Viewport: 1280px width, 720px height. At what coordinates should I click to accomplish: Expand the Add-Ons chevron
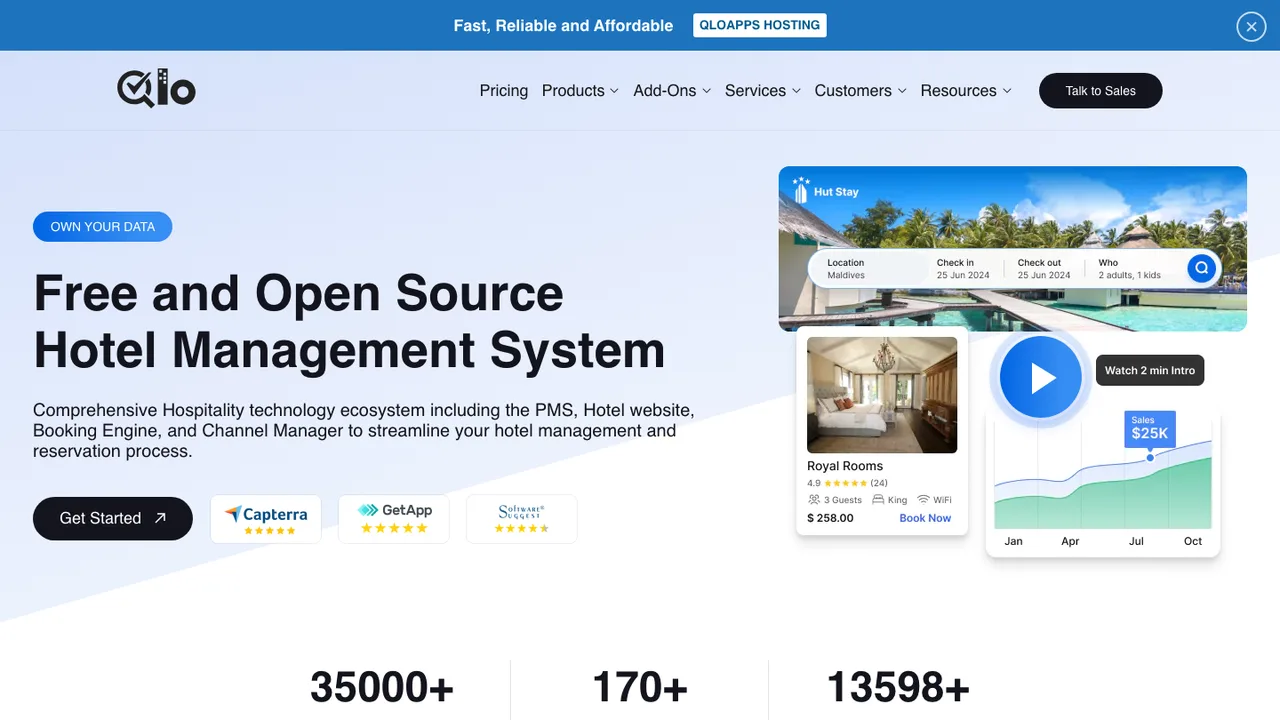pyautogui.click(x=706, y=91)
